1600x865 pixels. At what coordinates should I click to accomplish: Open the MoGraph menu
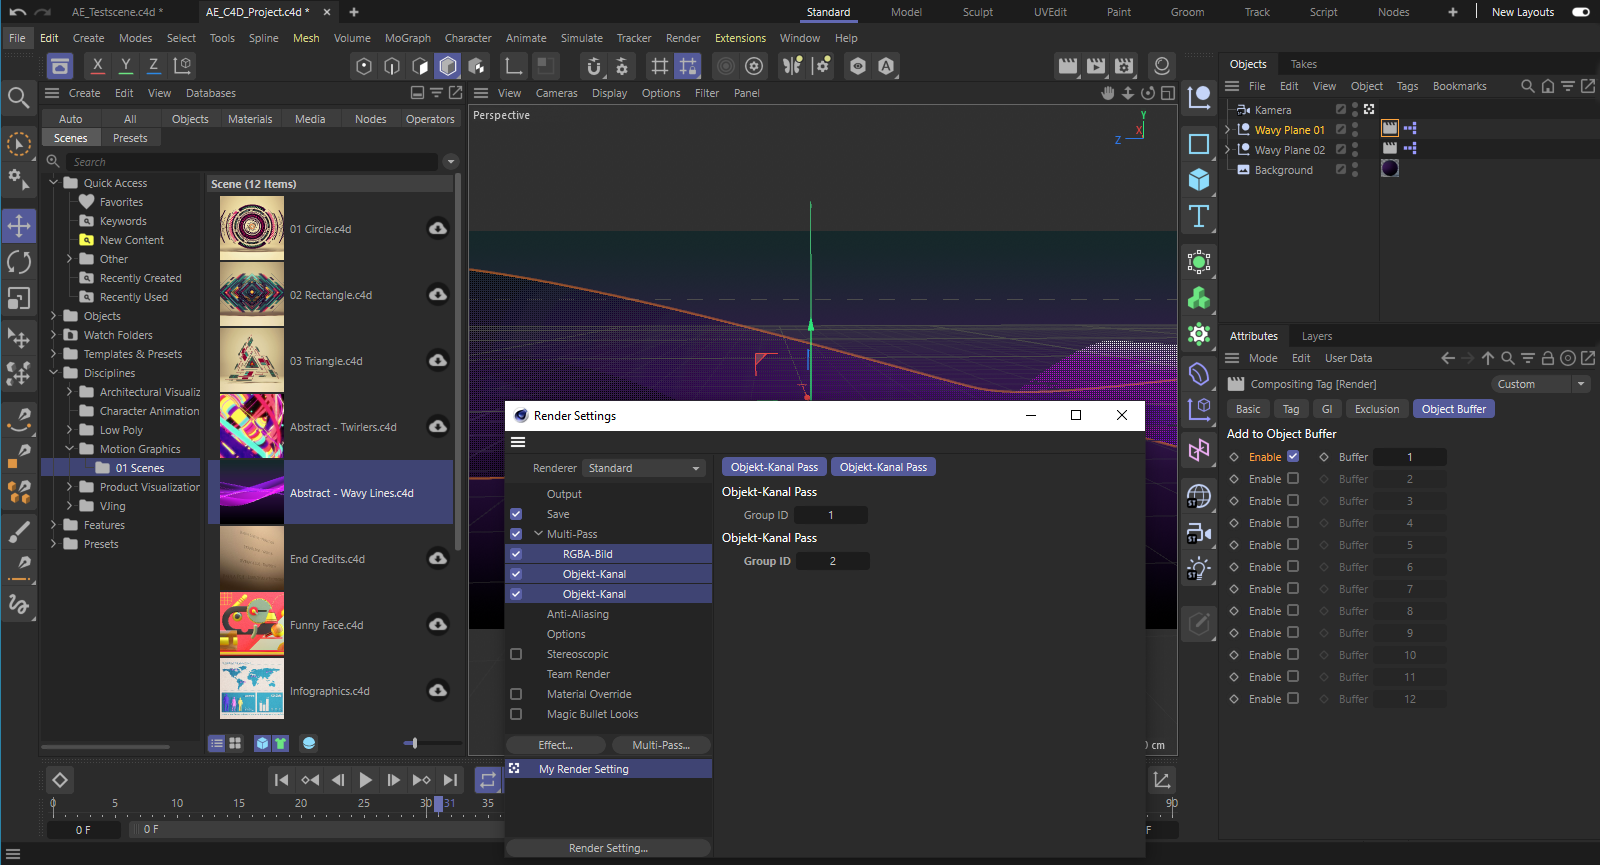click(x=407, y=38)
